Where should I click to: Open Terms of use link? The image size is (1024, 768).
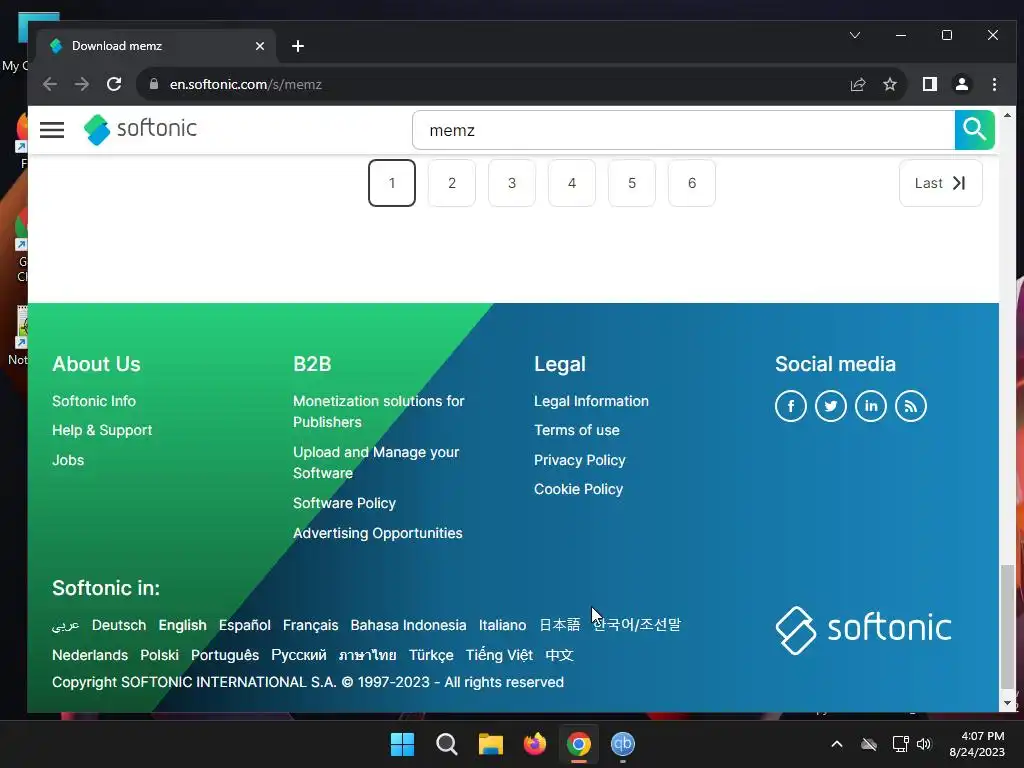[x=577, y=430]
